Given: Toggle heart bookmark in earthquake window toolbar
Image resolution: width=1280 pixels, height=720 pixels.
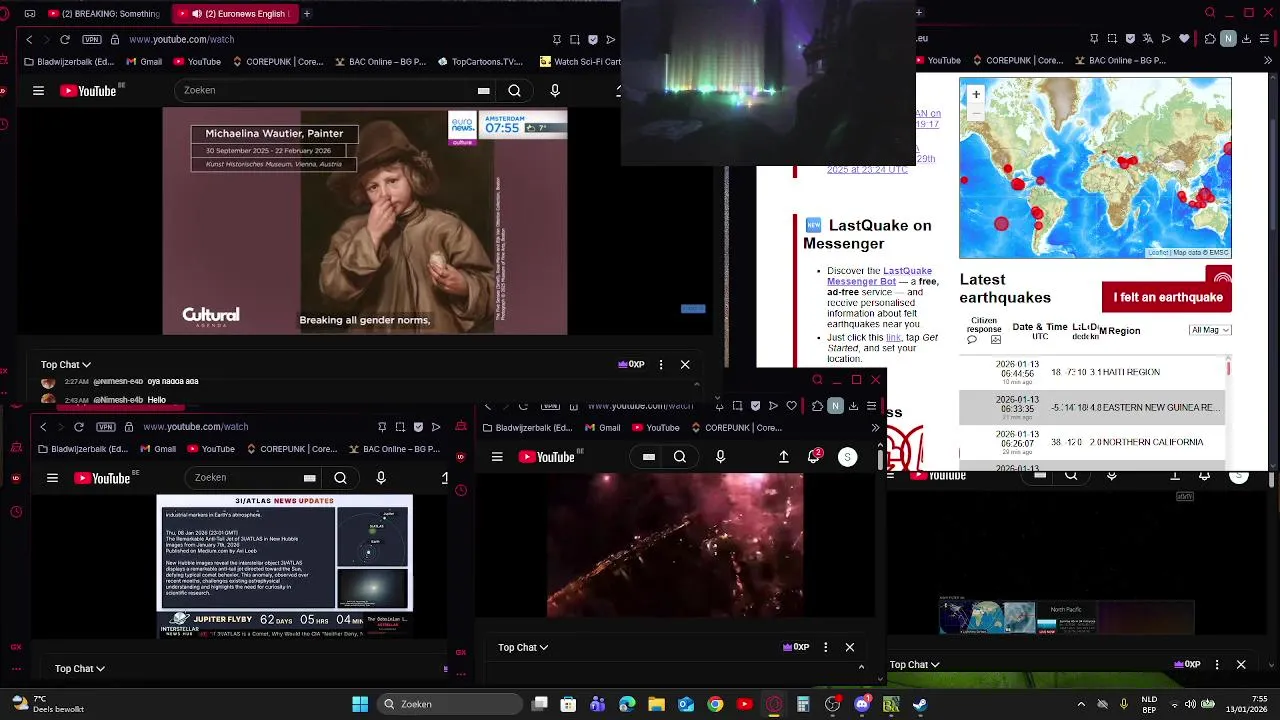Looking at the screenshot, I should point(1184,39).
